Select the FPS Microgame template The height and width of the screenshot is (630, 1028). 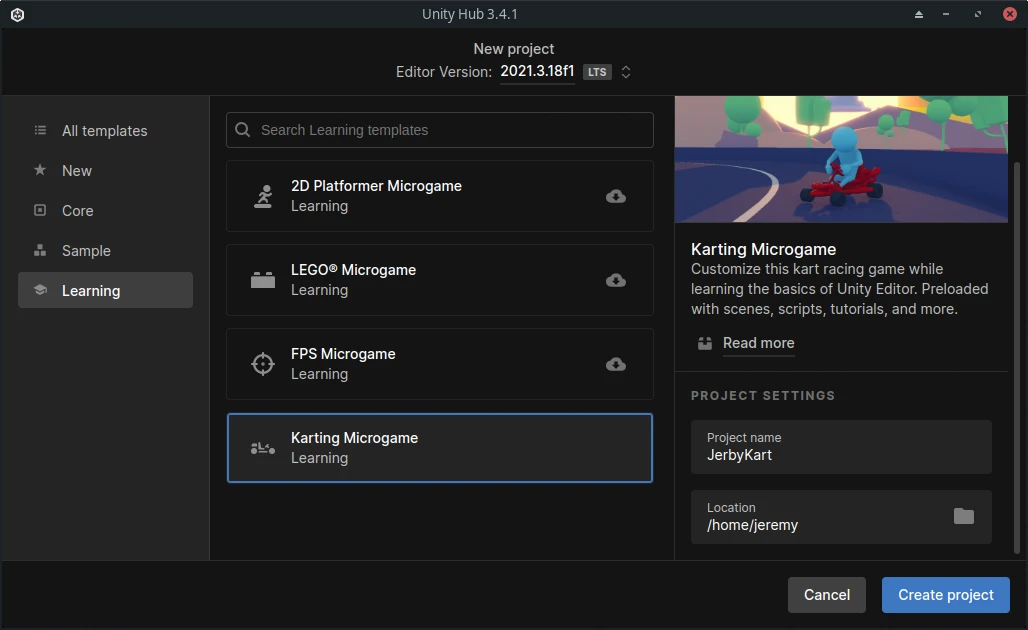[440, 364]
